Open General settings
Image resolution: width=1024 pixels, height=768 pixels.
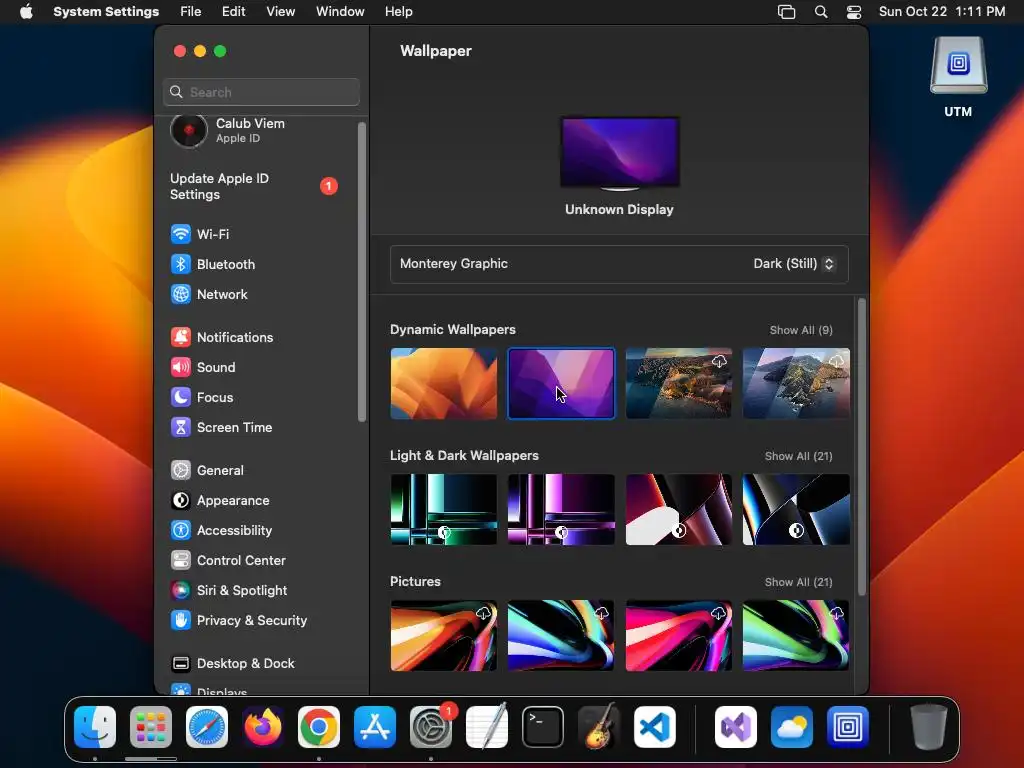[207, 470]
